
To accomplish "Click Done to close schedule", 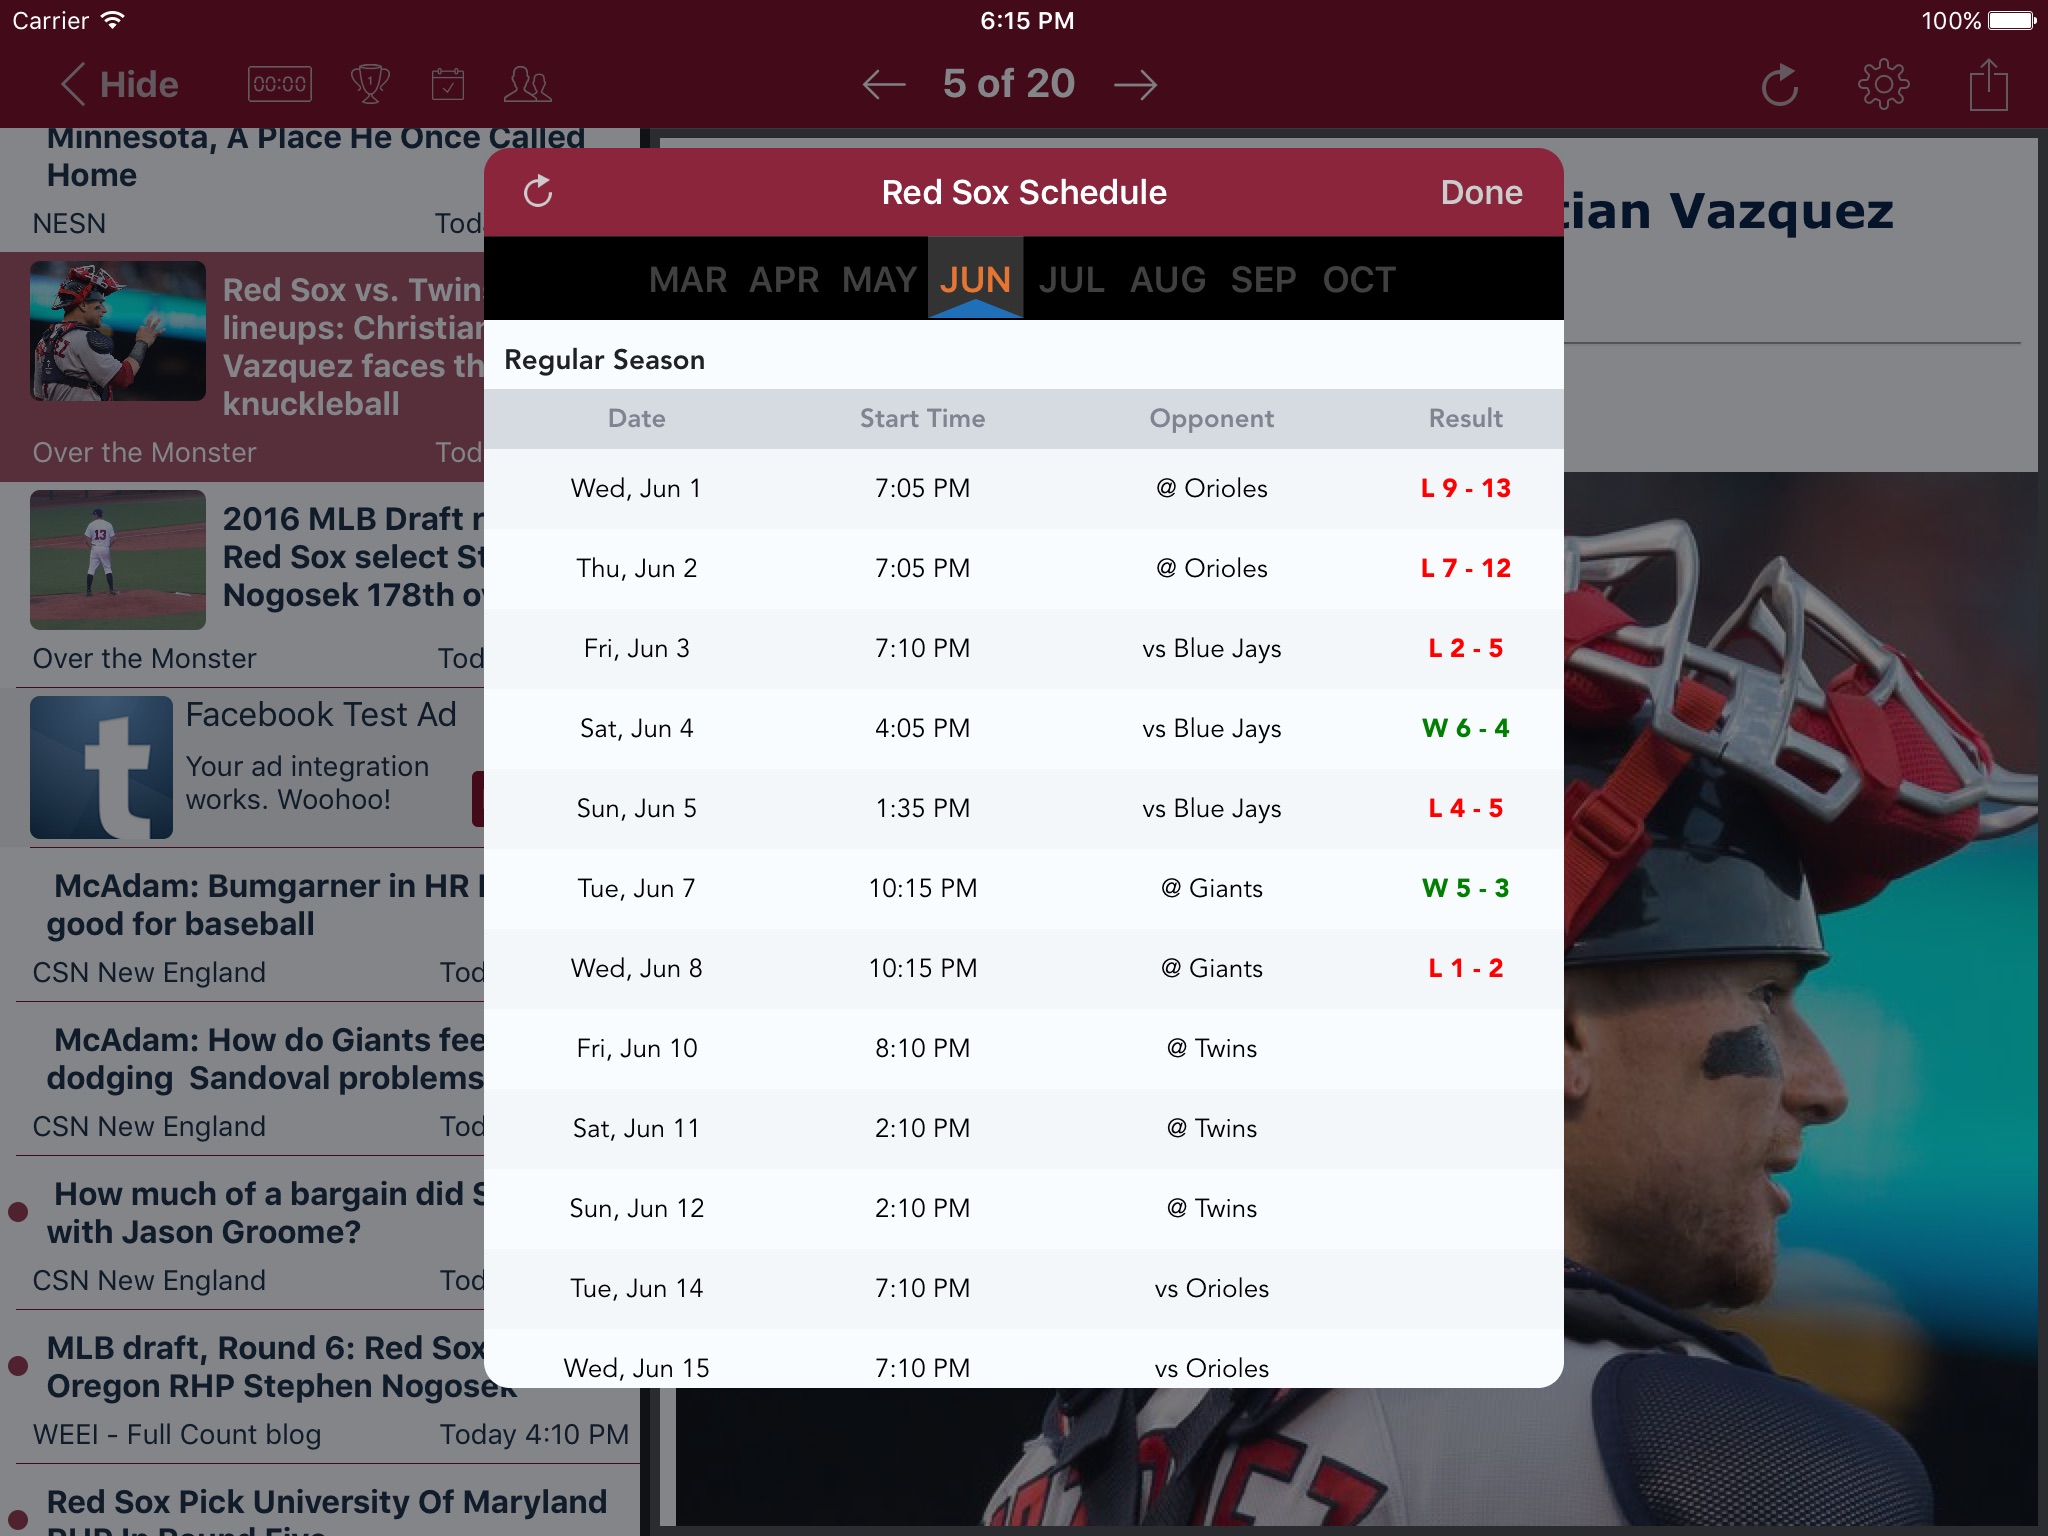I will pos(1480,192).
